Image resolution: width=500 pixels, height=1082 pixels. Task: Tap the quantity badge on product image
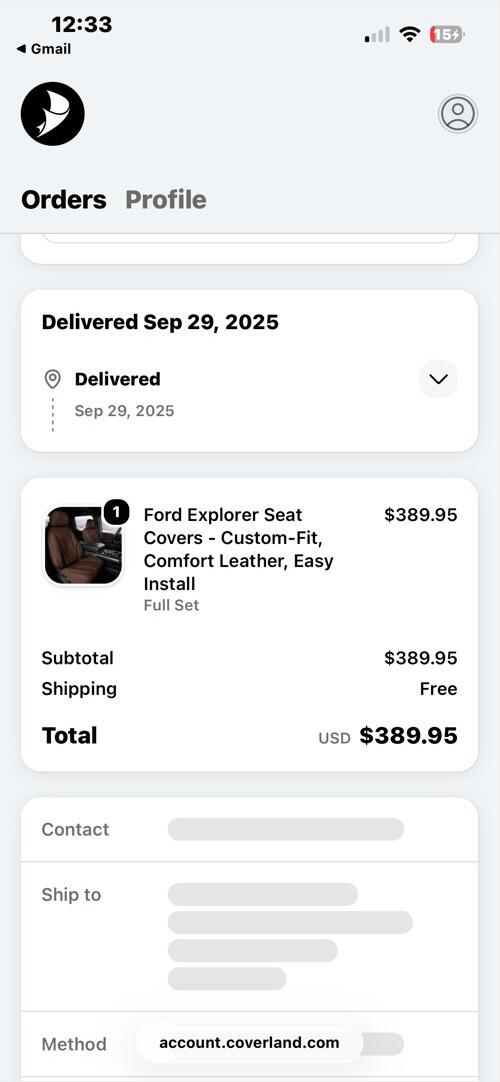point(117,513)
